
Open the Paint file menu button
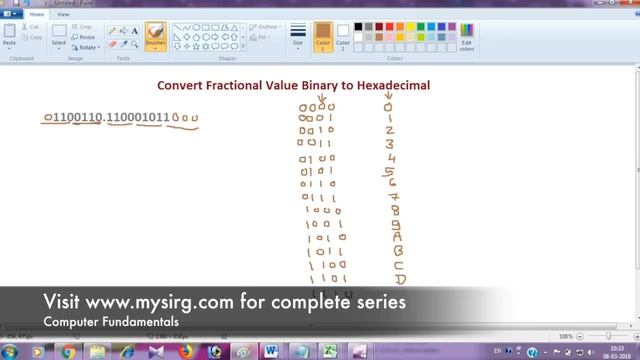(10, 14)
